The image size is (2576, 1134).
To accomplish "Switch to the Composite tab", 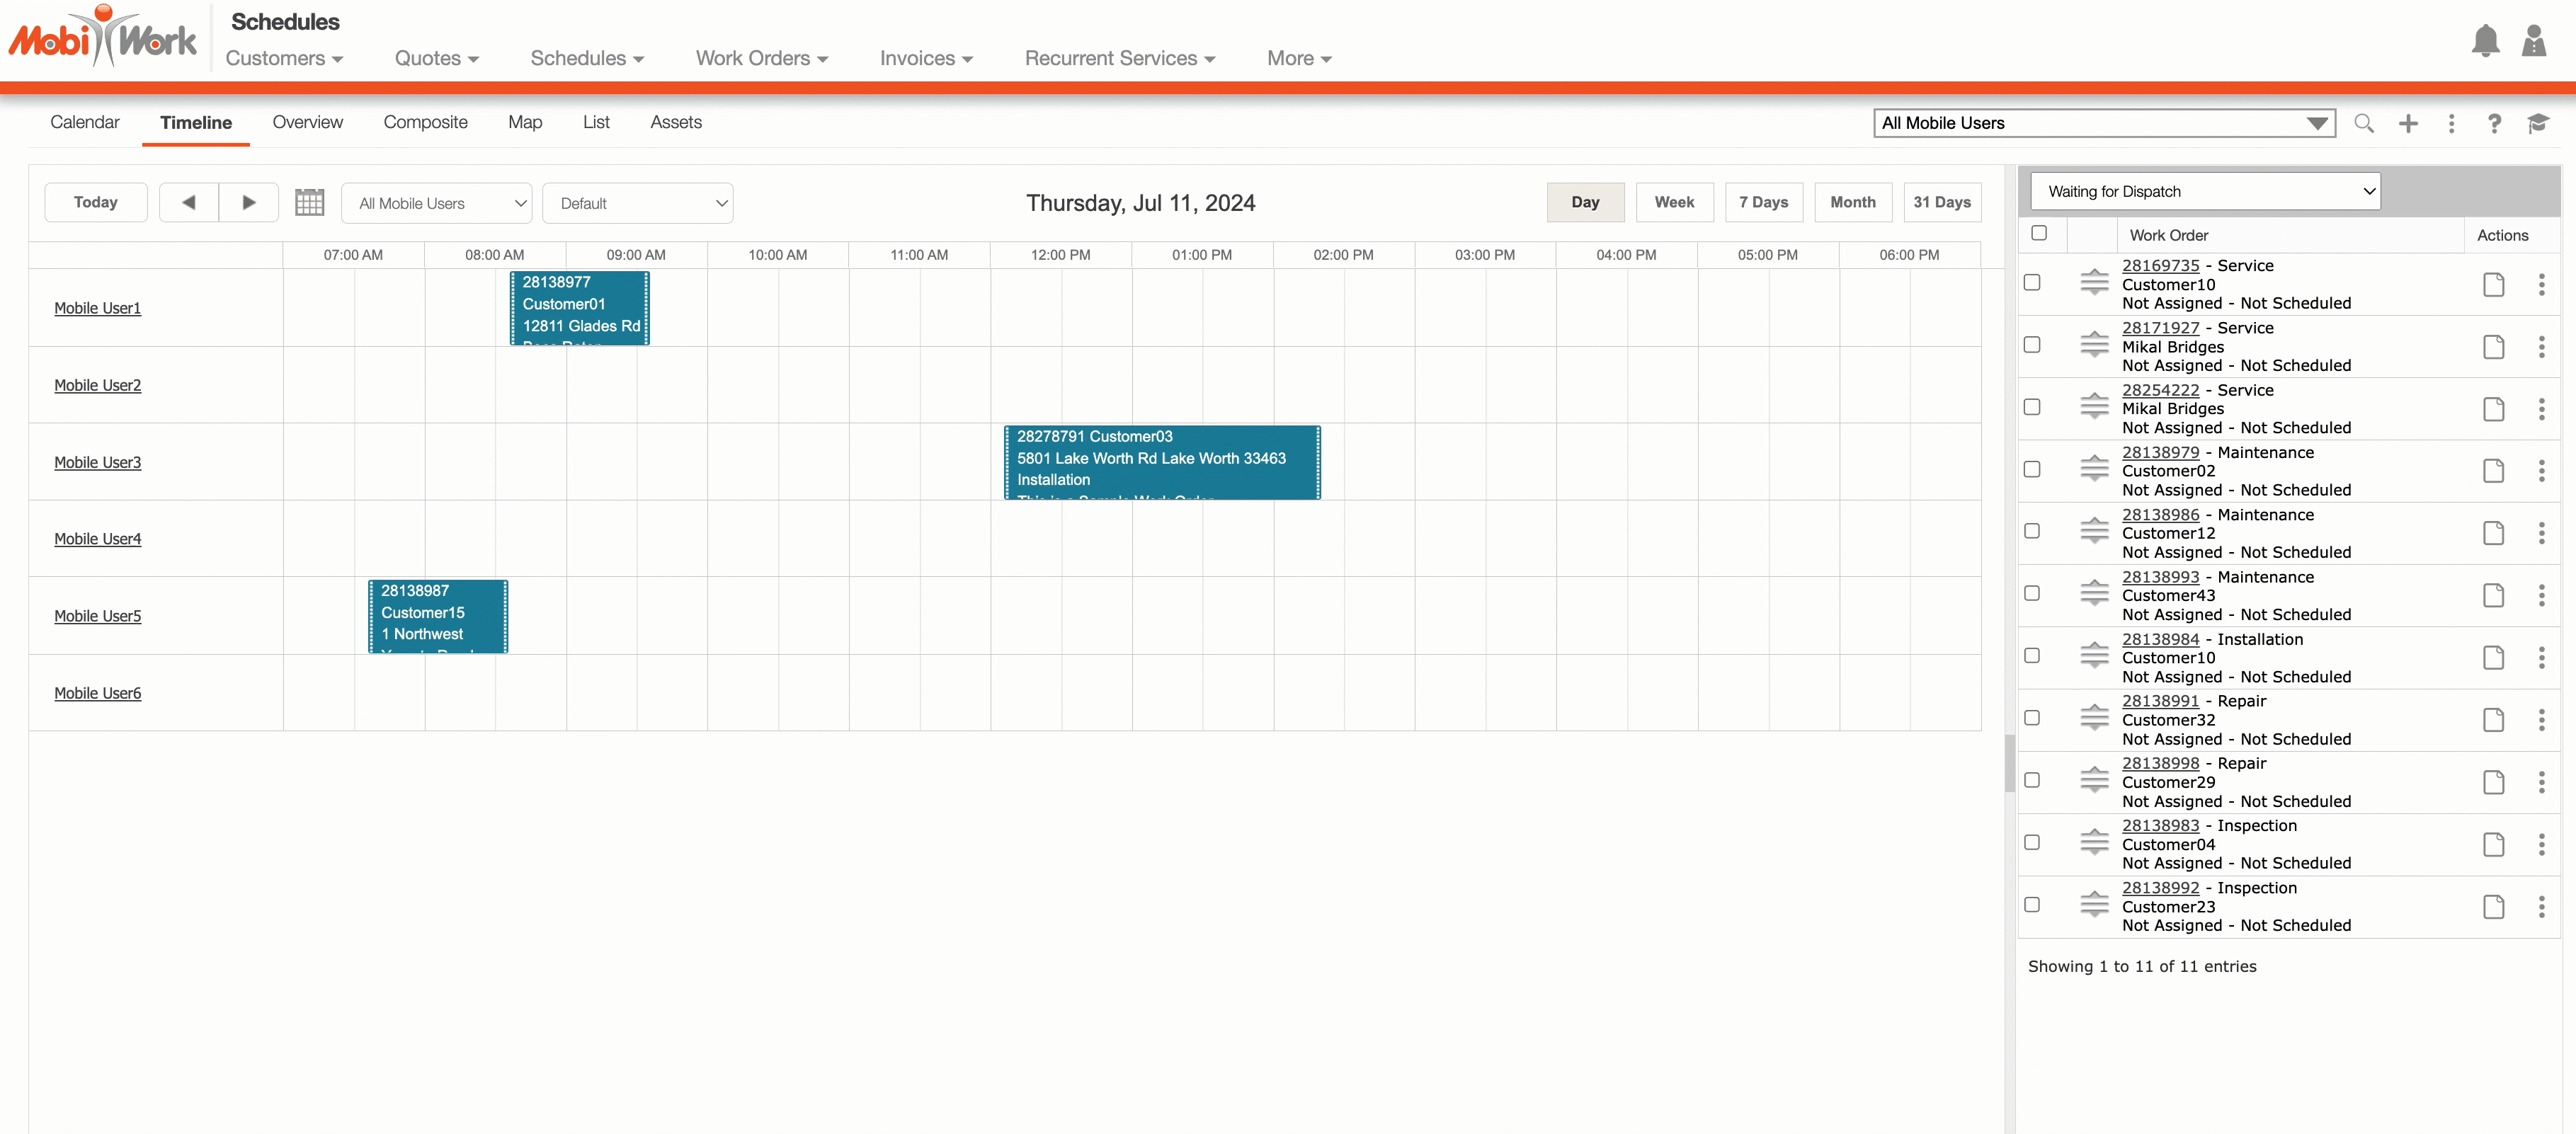I will 425,122.
